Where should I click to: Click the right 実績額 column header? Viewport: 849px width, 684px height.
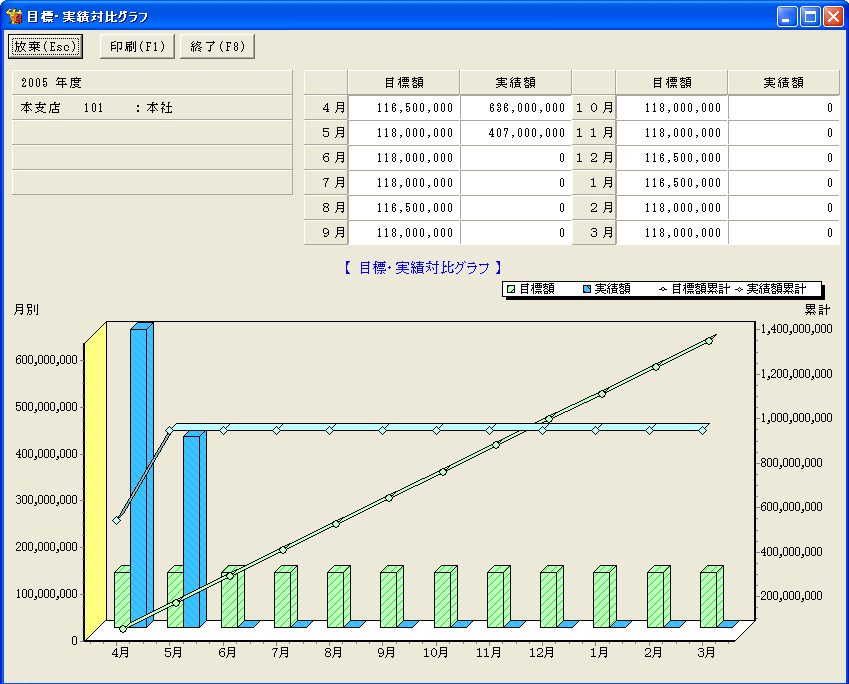coord(784,82)
